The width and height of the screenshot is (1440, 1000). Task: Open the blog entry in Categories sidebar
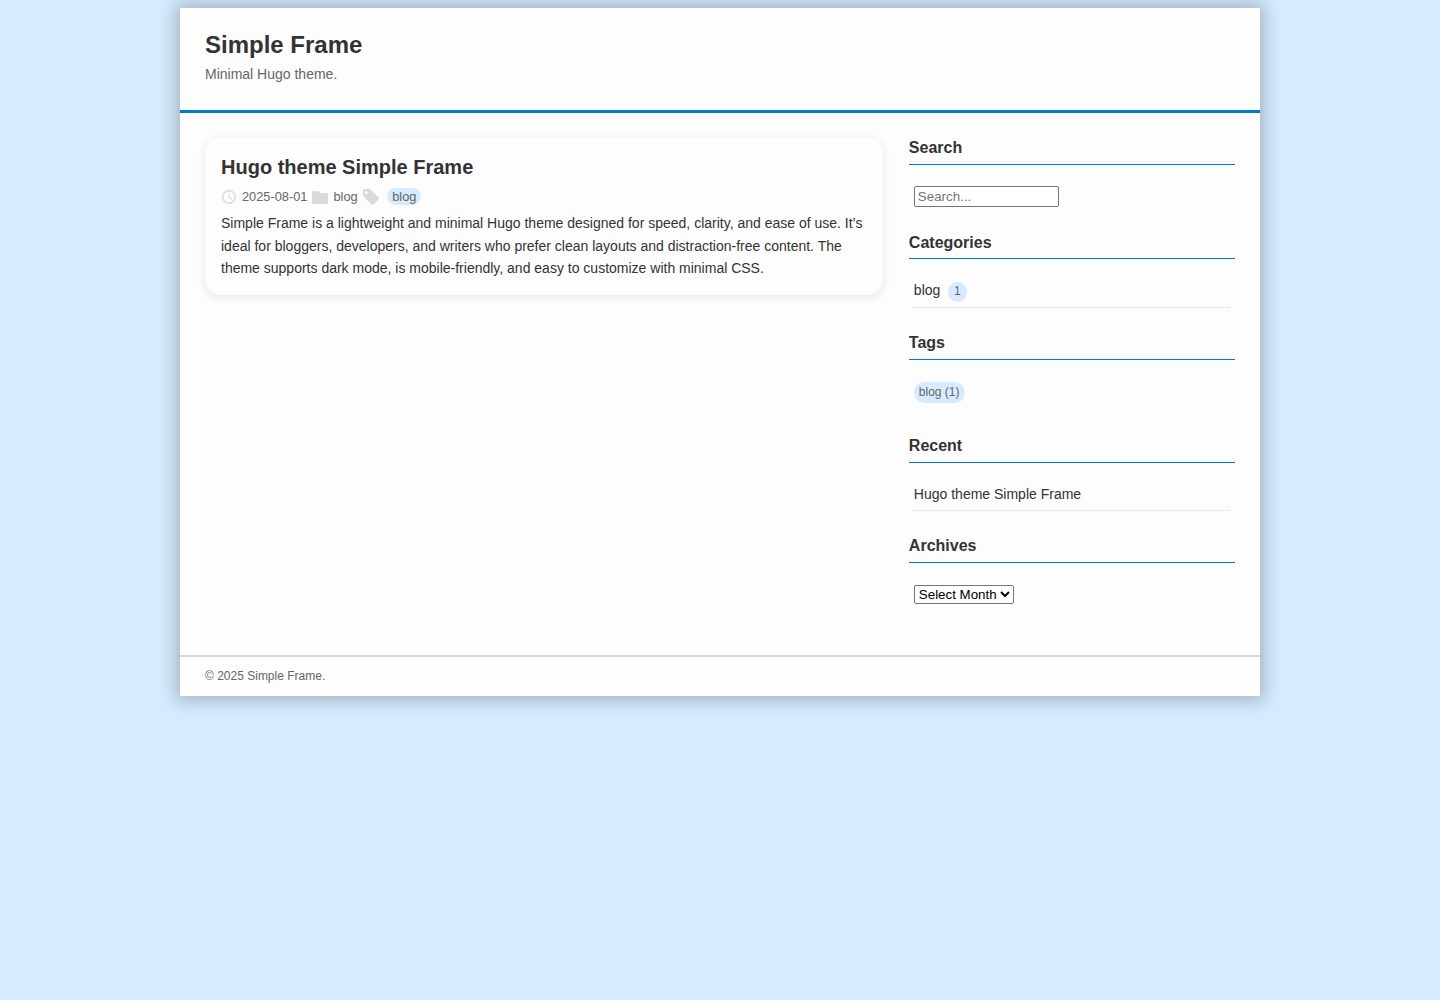927,290
